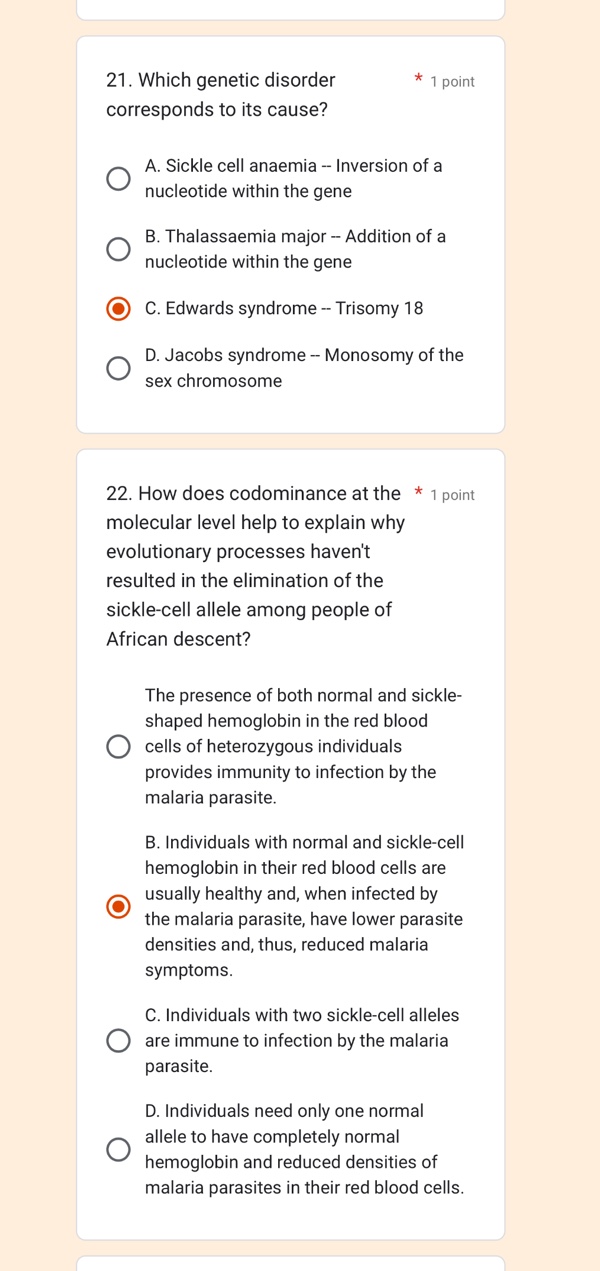Viewport: 600px width, 1271px height.
Task: Click the '1 point' label for question 21
Action: 452,82
